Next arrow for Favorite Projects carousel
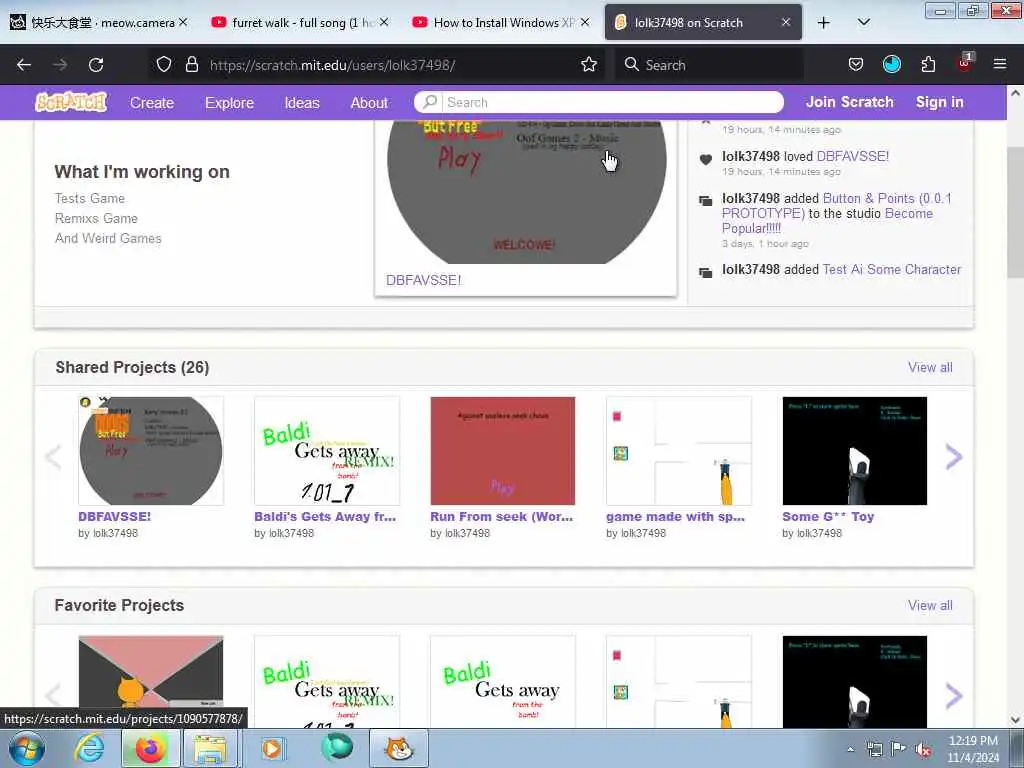1024x768 pixels. tap(953, 696)
